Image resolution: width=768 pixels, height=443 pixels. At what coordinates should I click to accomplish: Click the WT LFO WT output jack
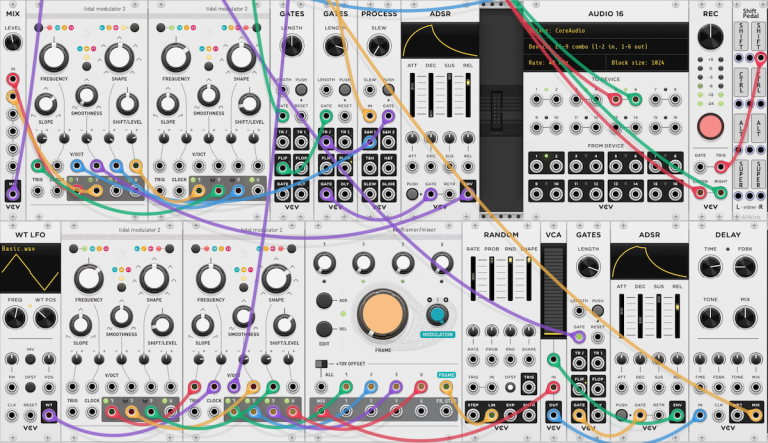pyautogui.click(x=48, y=415)
